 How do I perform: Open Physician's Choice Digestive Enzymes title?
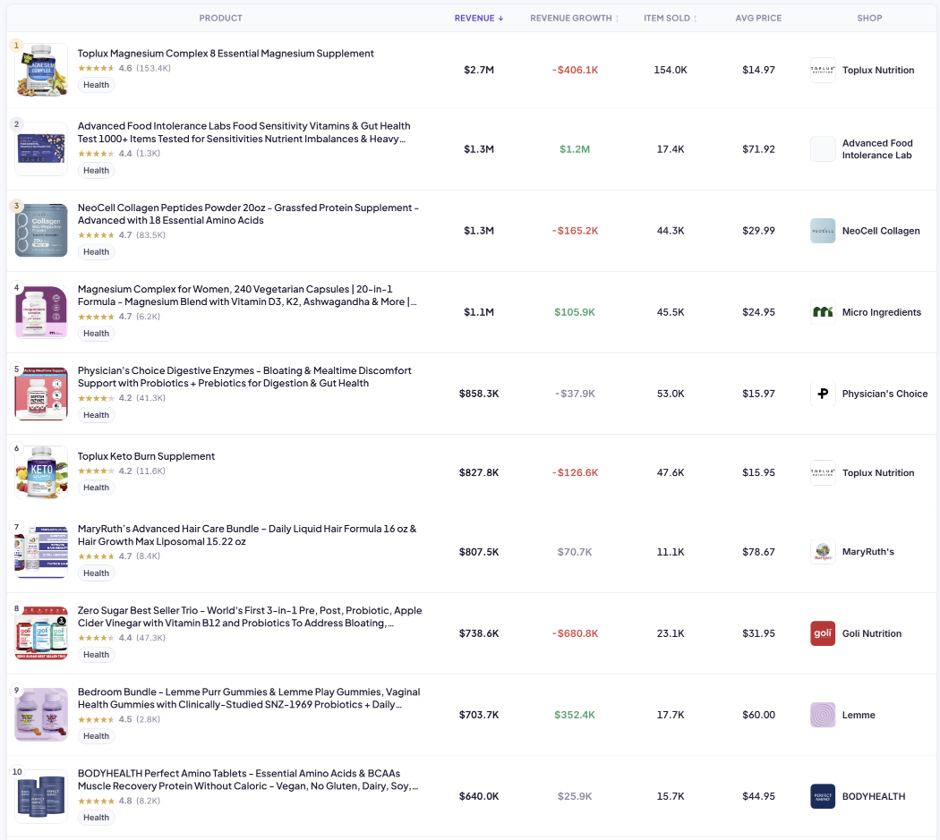pyautogui.click(x=245, y=377)
